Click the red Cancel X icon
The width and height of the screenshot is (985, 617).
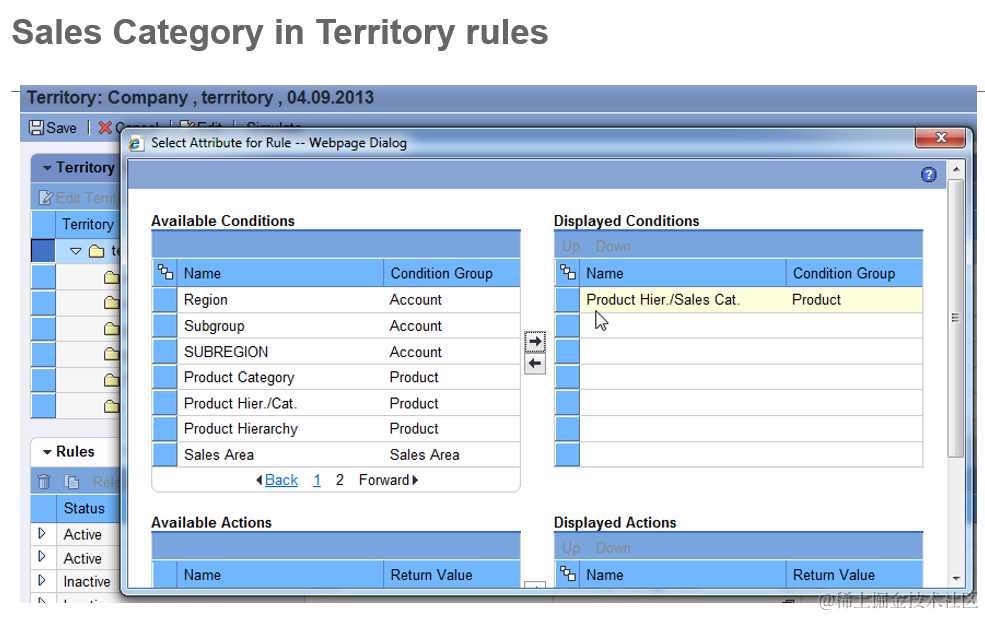point(105,128)
